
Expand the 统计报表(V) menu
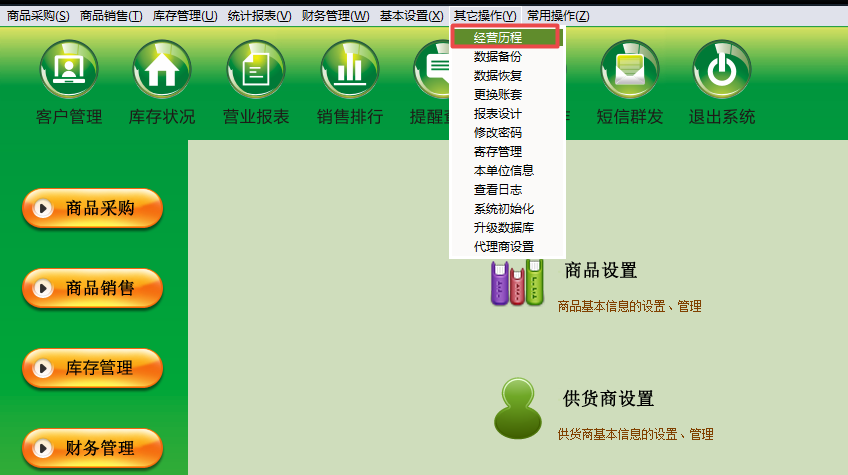(x=259, y=16)
